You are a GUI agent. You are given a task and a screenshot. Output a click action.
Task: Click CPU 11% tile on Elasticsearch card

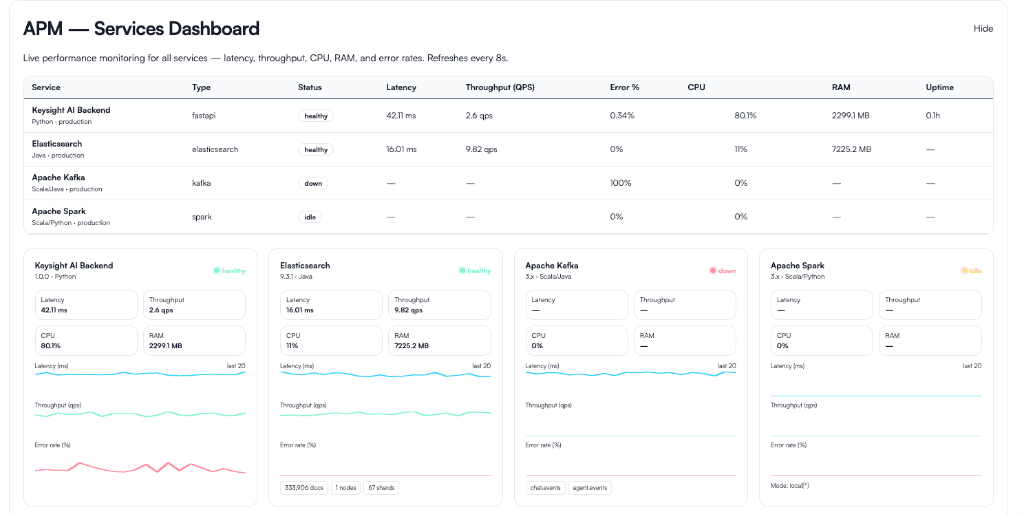pyautogui.click(x=331, y=340)
